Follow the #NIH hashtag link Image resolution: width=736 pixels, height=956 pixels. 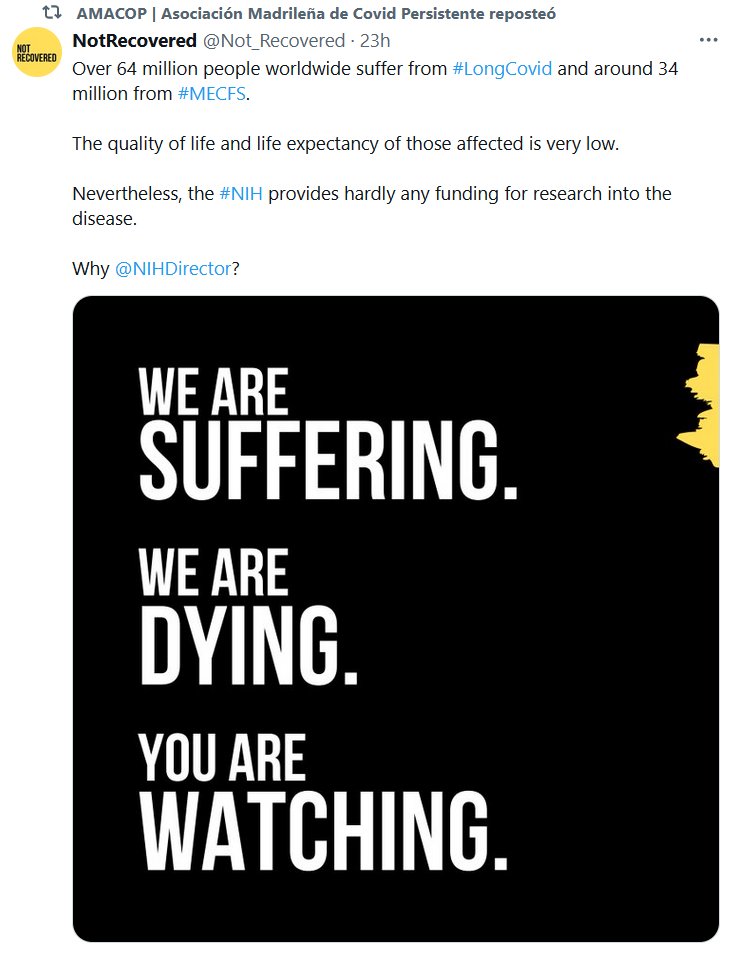point(241,193)
